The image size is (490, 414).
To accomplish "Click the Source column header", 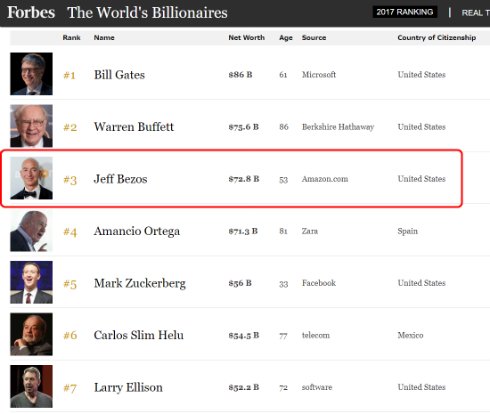I will pyautogui.click(x=314, y=38).
